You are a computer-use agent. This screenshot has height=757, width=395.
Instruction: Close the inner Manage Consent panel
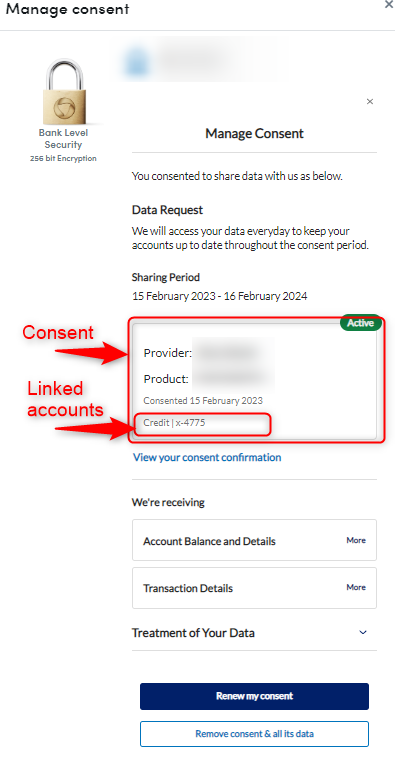[370, 101]
